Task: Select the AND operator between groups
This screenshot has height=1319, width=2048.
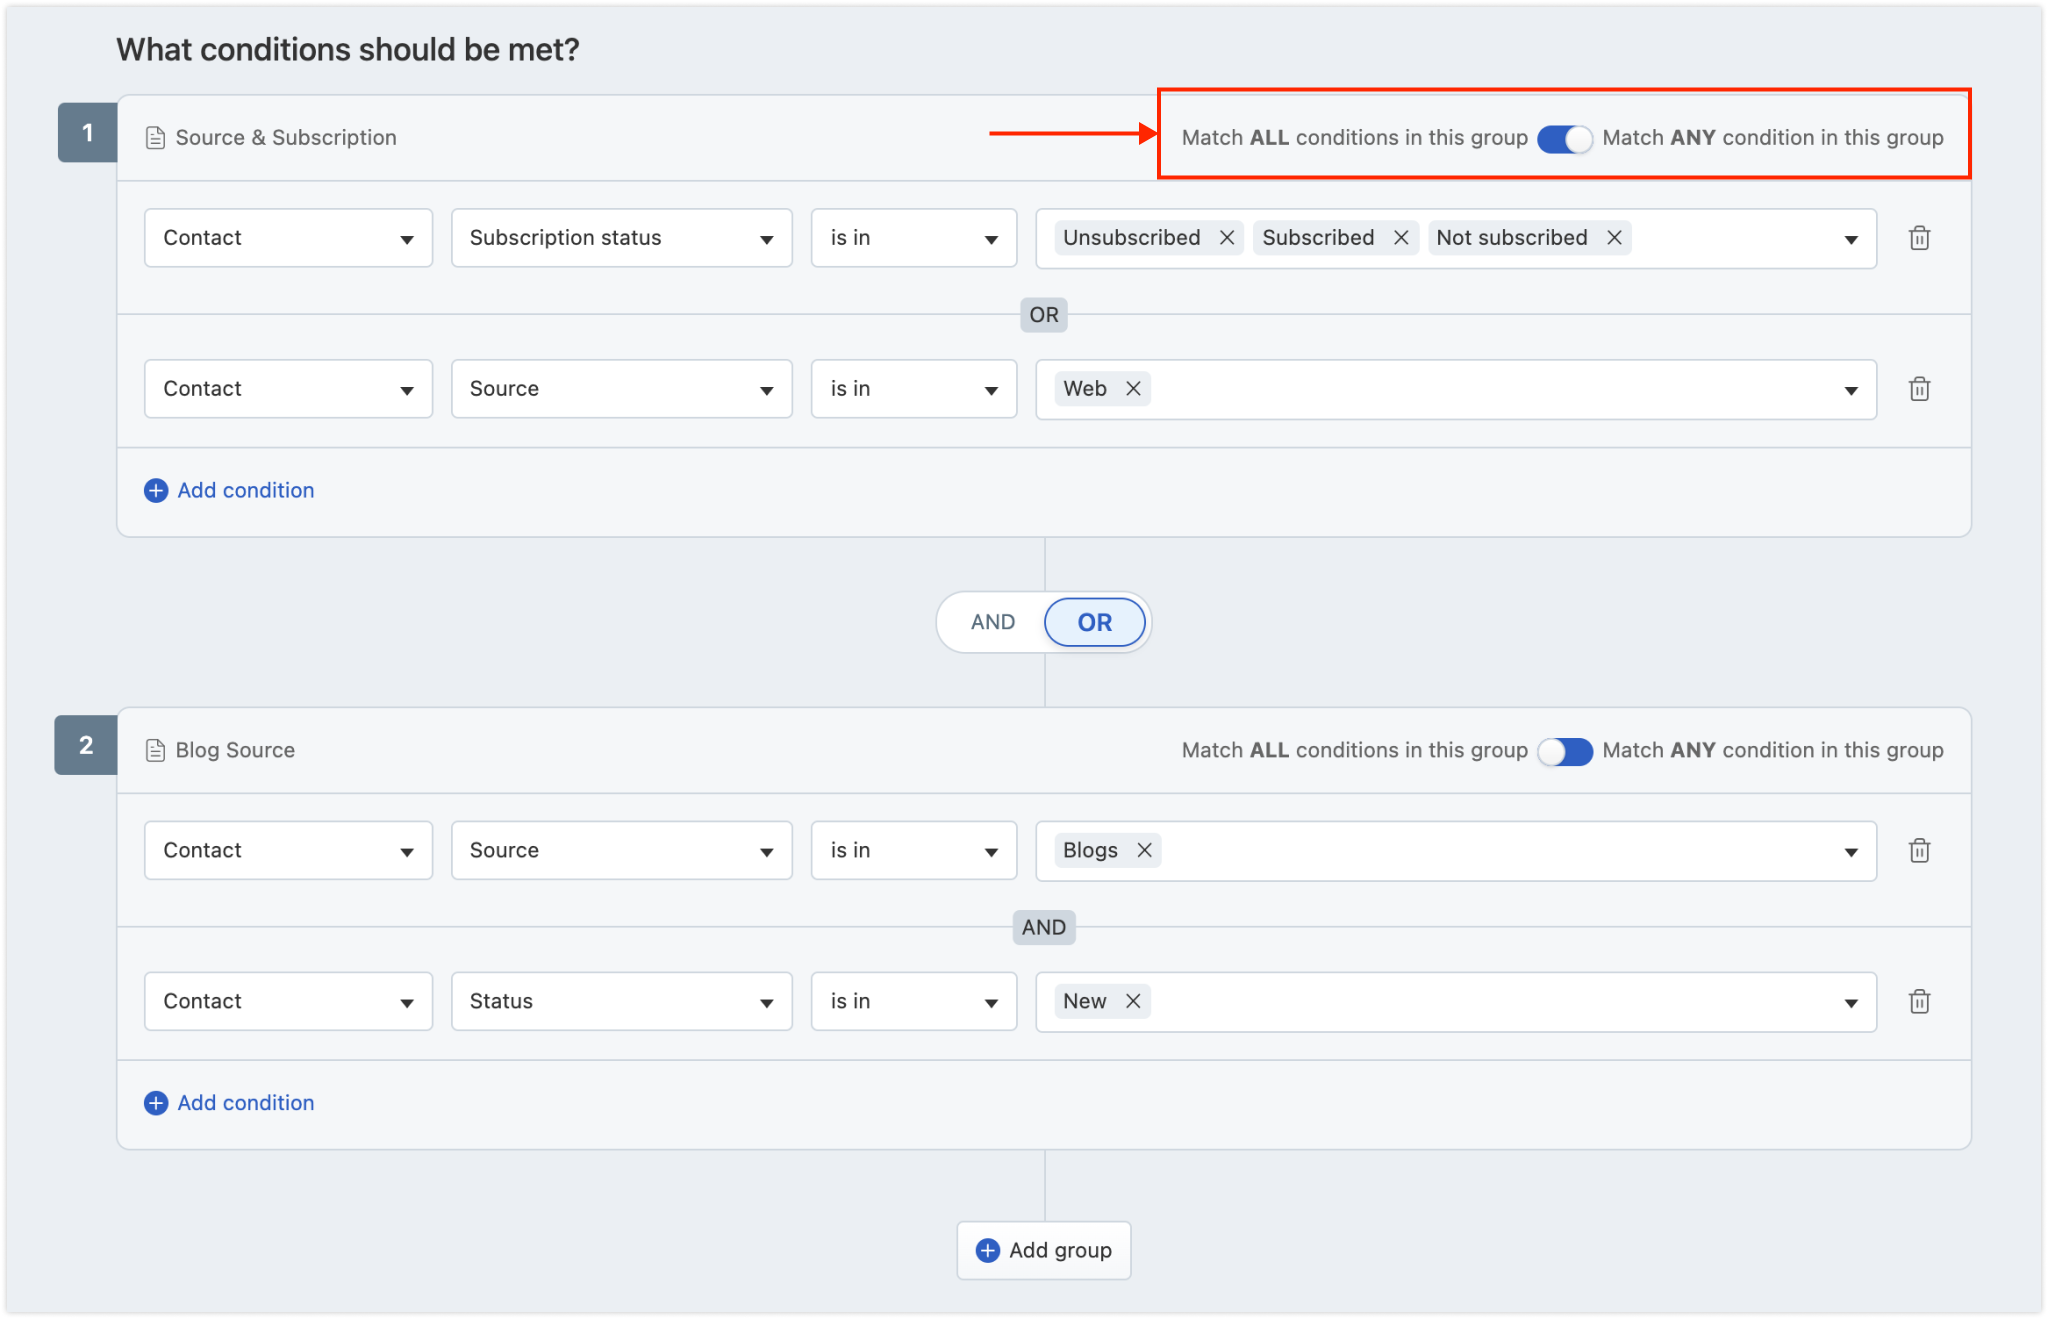Action: pyautogui.click(x=993, y=622)
